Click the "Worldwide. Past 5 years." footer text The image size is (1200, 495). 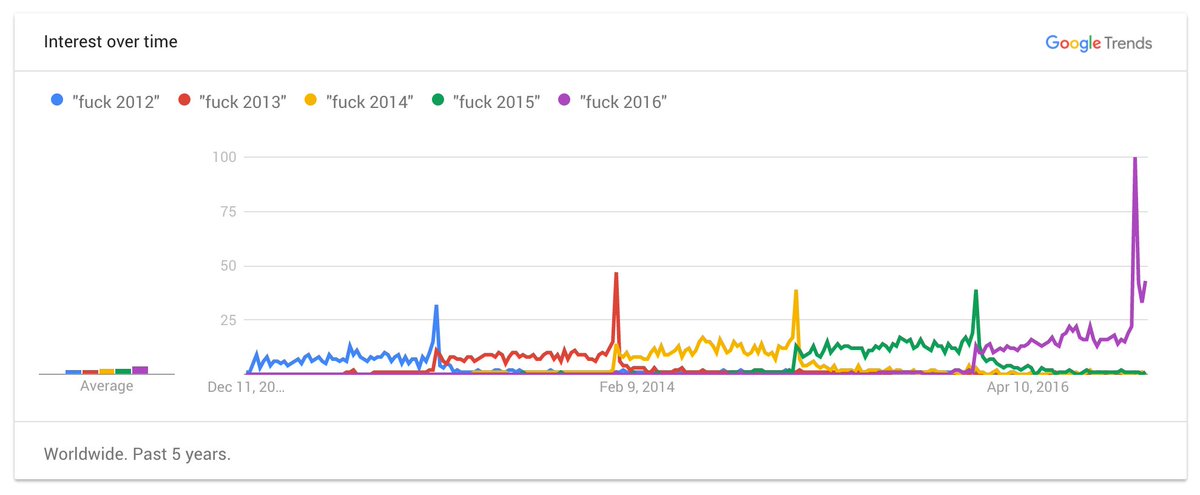click(137, 453)
